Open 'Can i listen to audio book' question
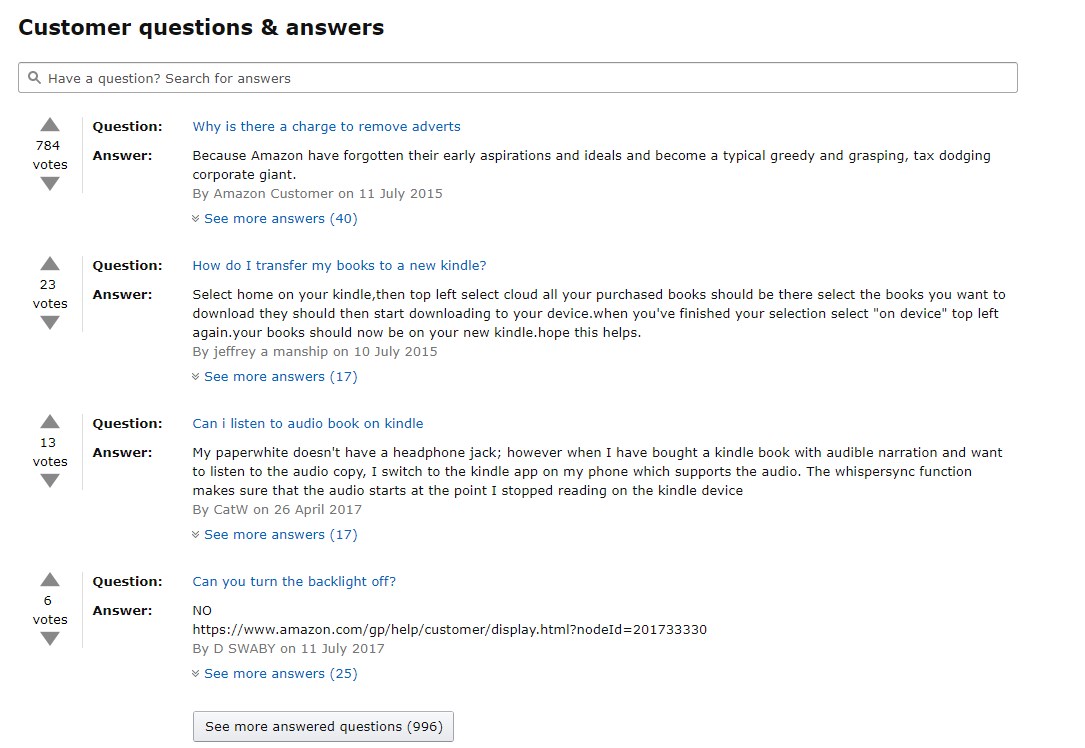 tap(307, 424)
